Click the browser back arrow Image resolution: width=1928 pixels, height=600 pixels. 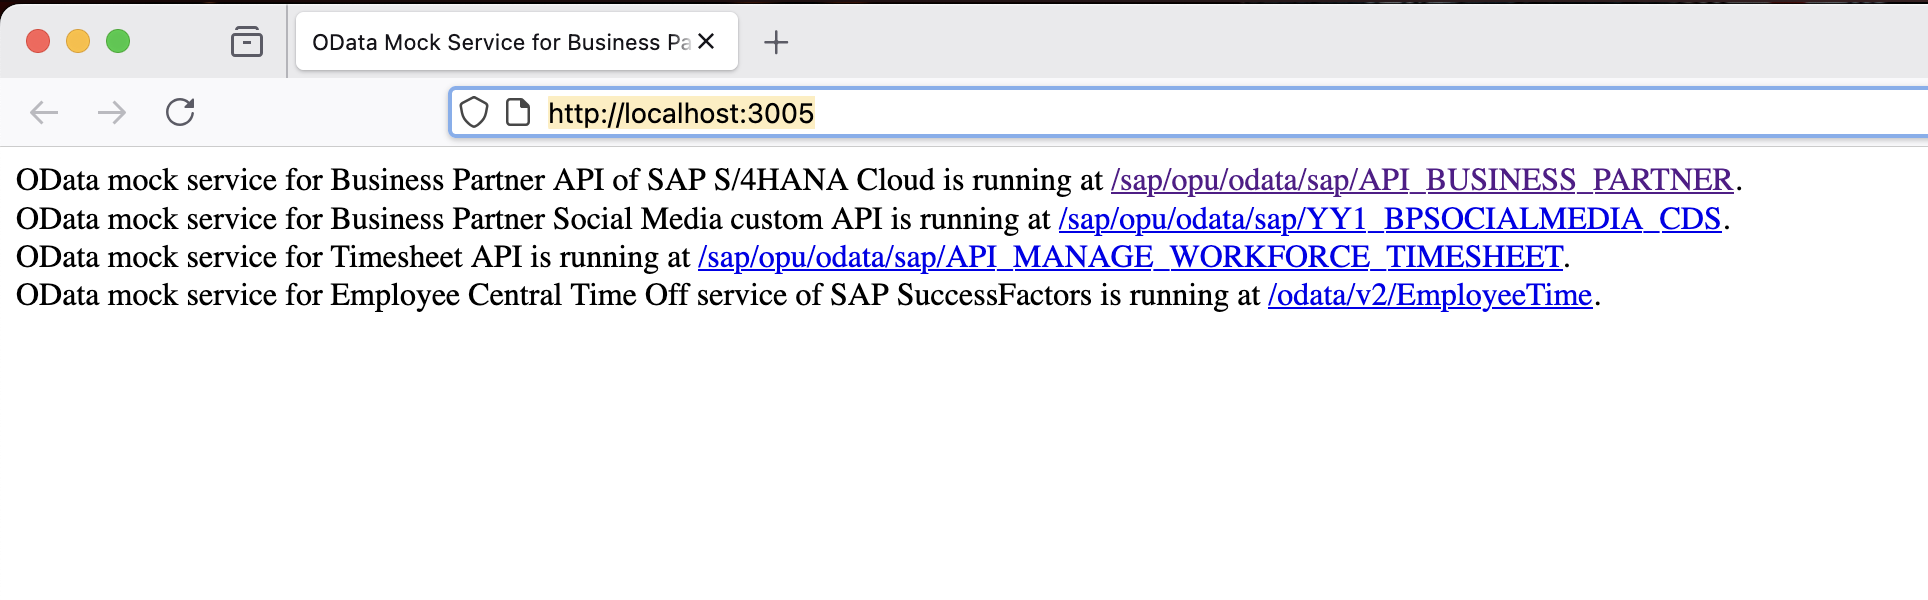pyautogui.click(x=44, y=112)
